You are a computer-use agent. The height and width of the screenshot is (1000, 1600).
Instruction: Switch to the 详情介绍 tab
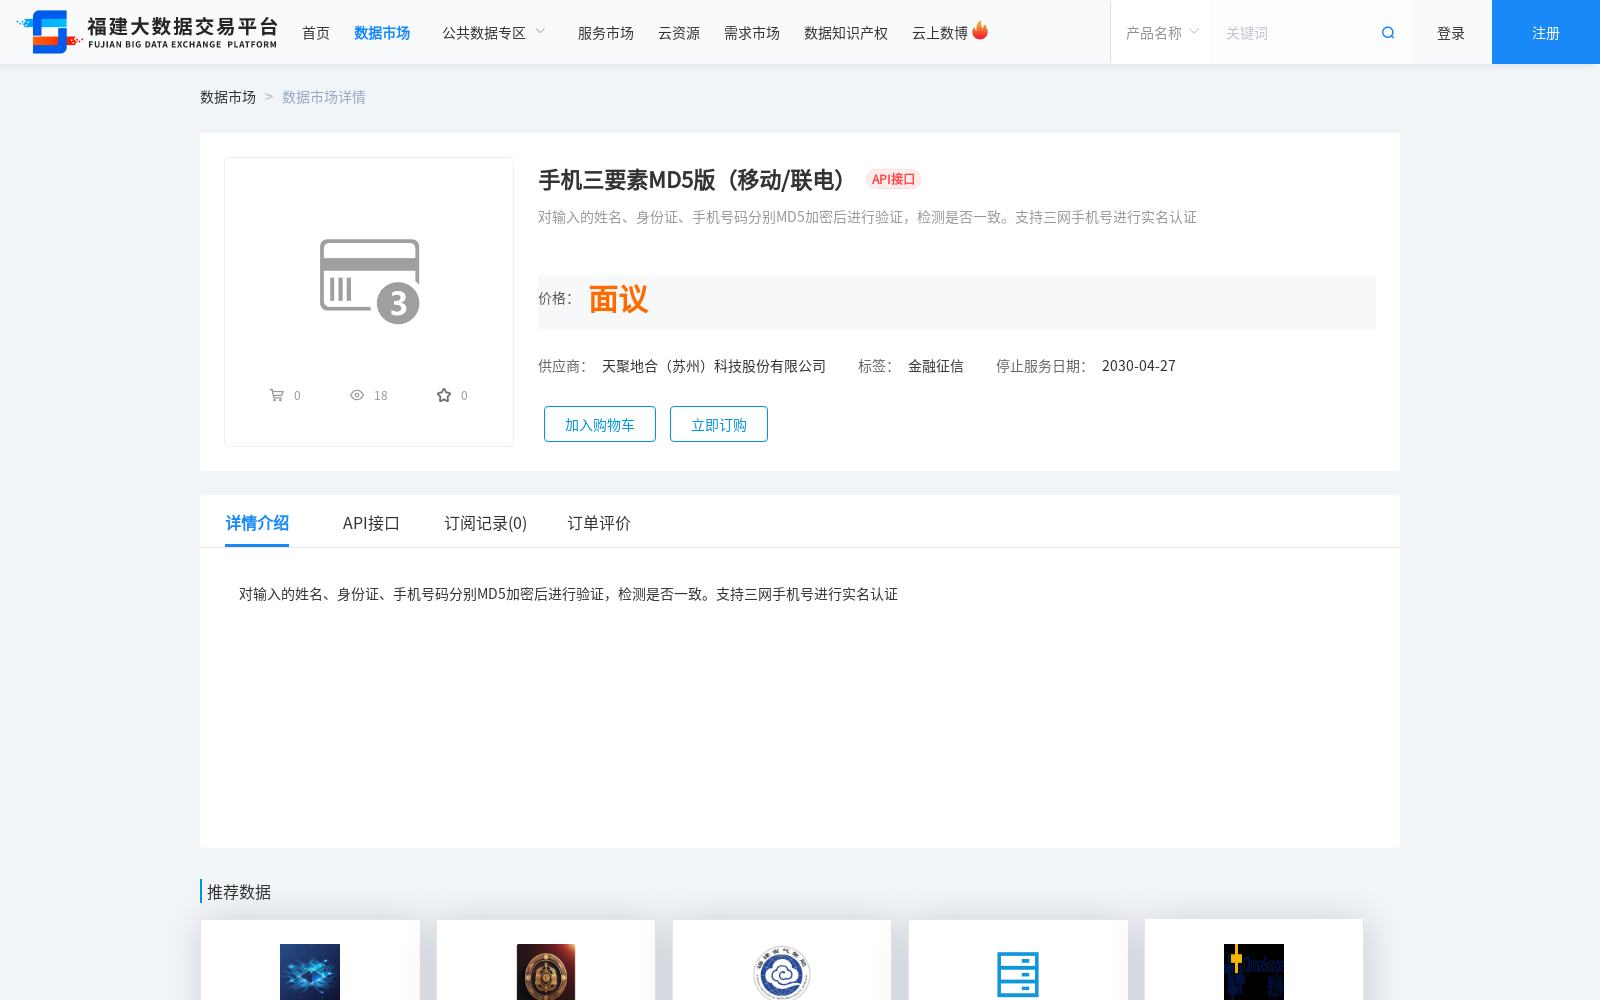[257, 523]
